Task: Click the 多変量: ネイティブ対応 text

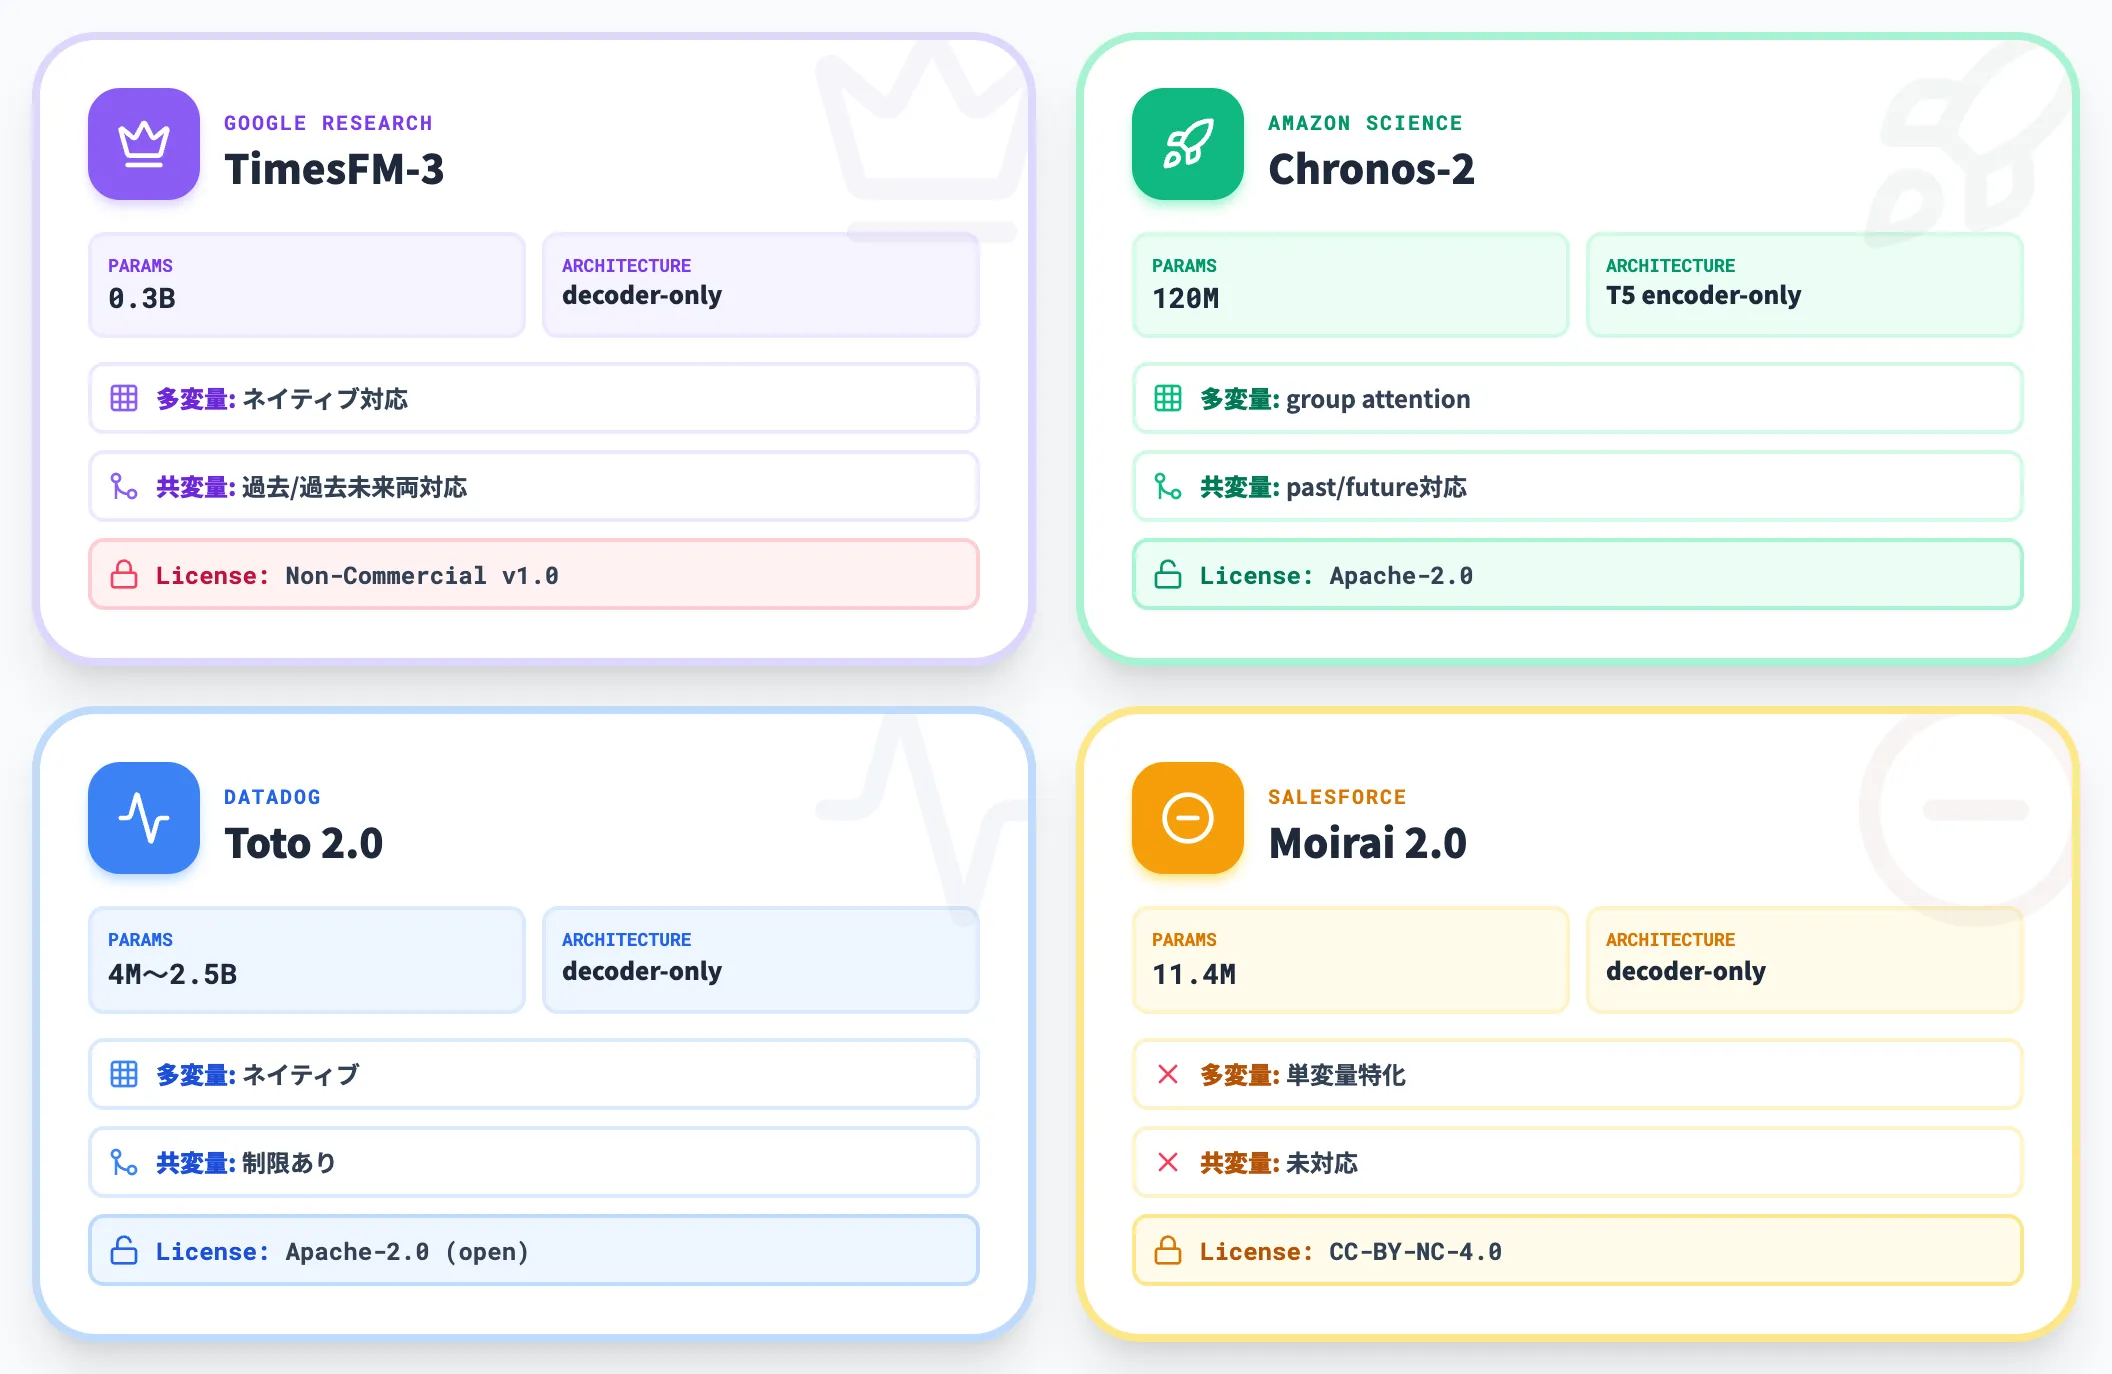Action: point(282,399)
